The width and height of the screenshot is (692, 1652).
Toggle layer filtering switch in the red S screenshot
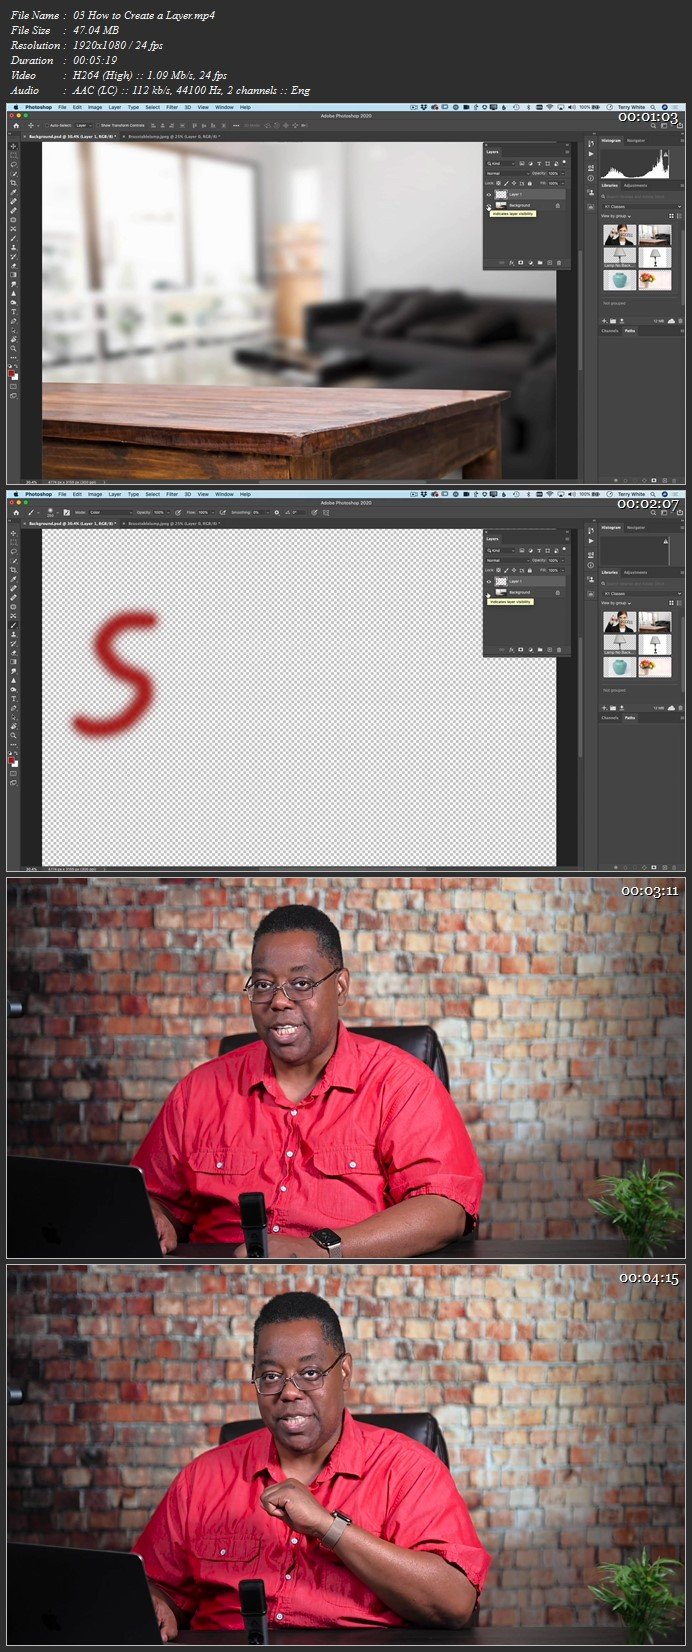pyautogui.click(x=564, y=549)
